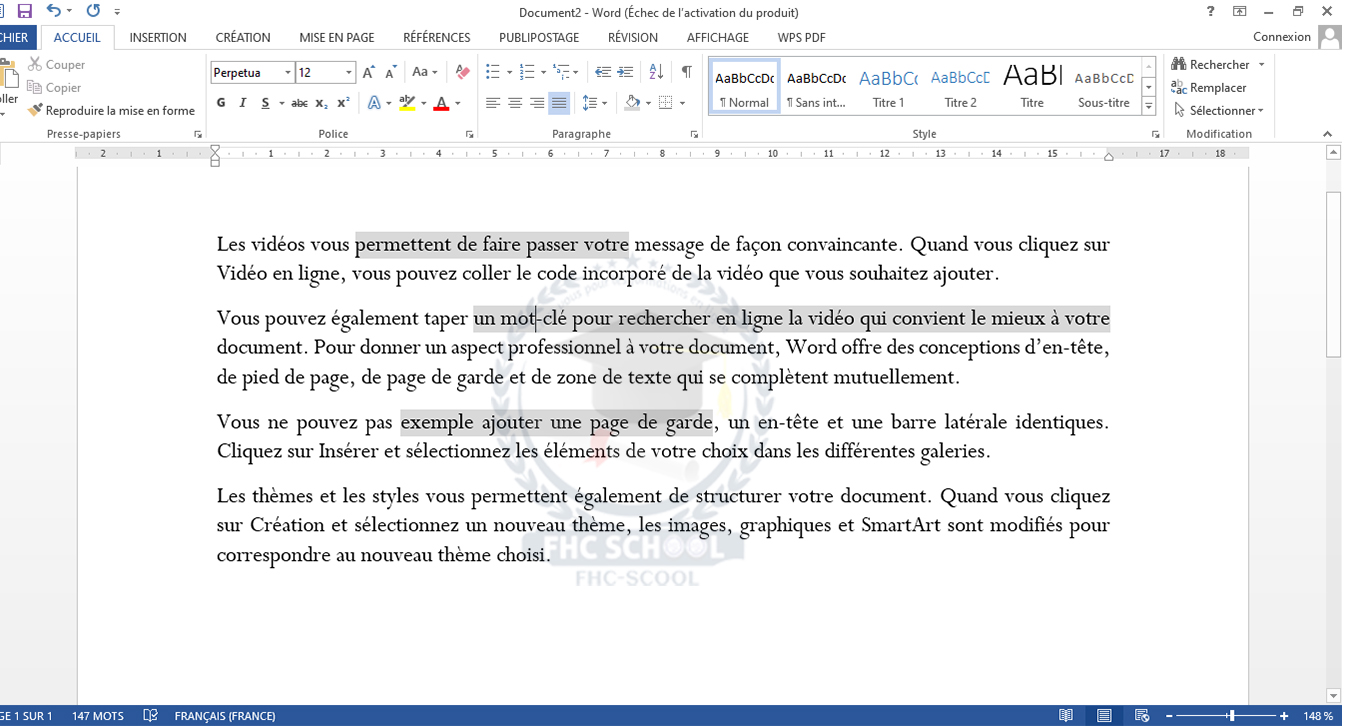Apply text effects with outlined A icon

tap(374, 103)
